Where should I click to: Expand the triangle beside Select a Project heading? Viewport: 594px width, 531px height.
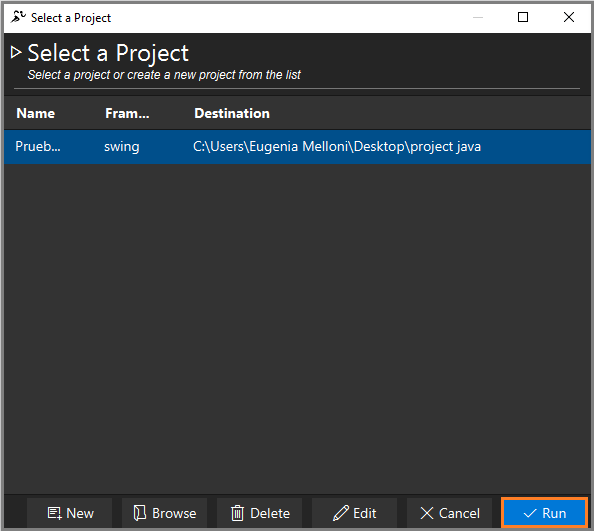coord(16,52)
